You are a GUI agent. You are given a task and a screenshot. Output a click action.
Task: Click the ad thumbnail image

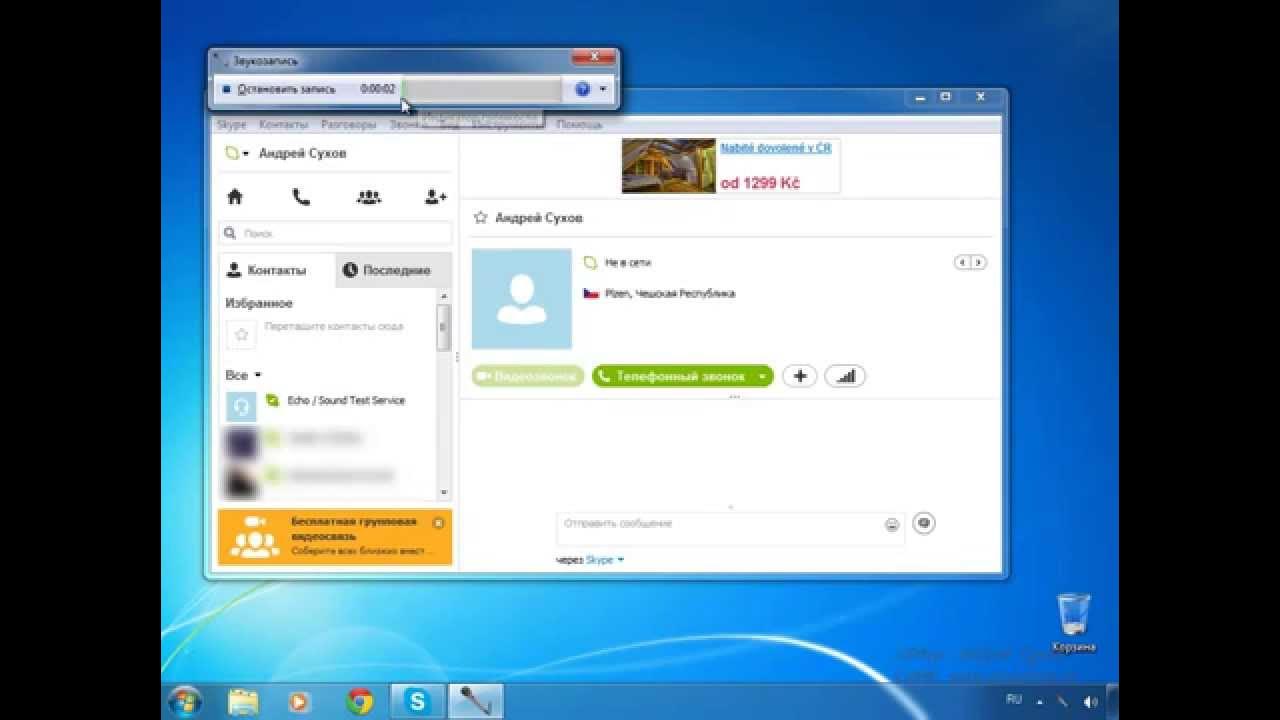coord(668,165)
